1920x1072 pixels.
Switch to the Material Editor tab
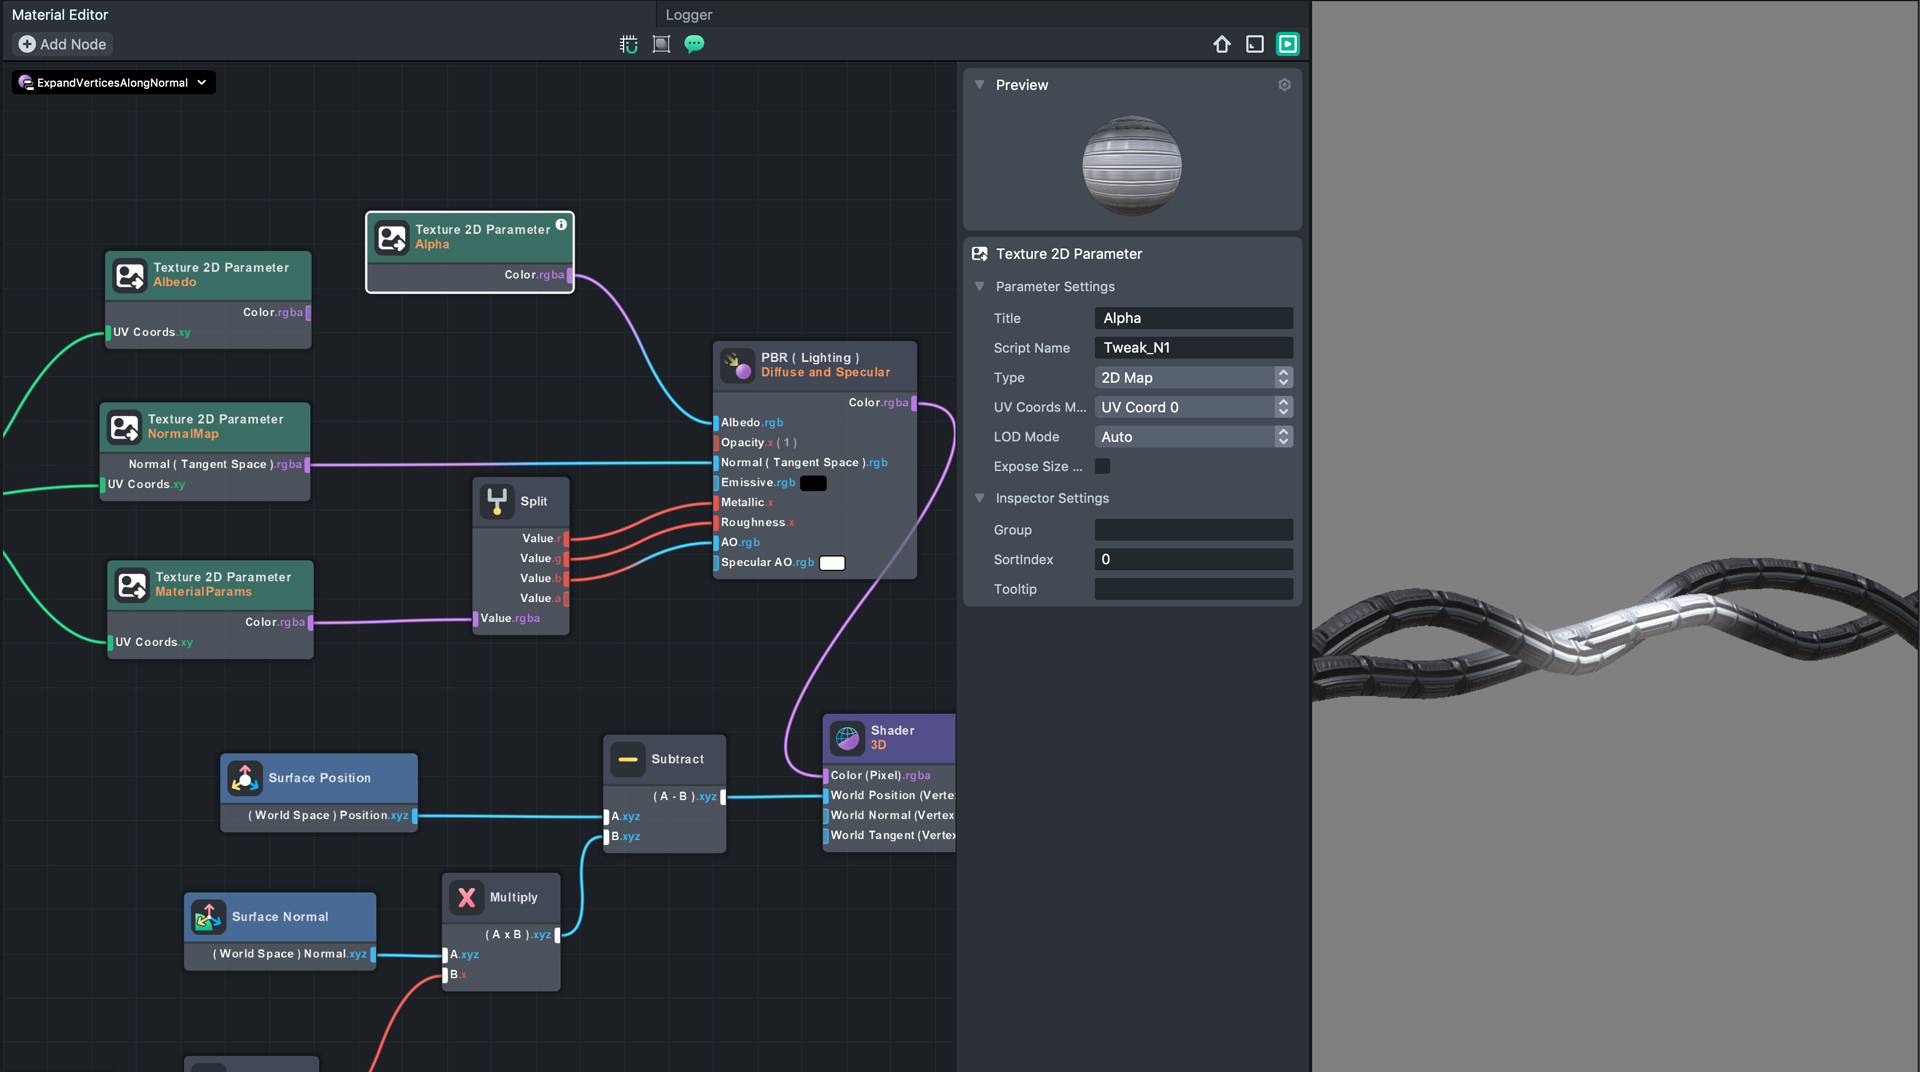60,15
